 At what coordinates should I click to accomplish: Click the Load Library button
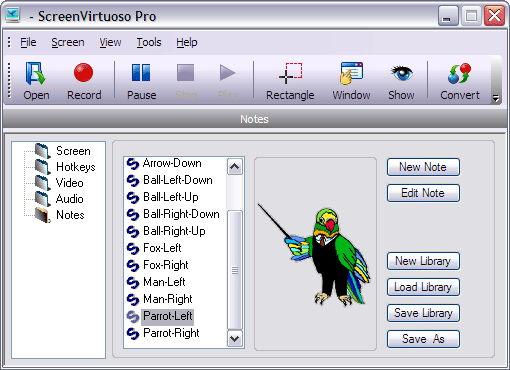(x=423, y=287)
